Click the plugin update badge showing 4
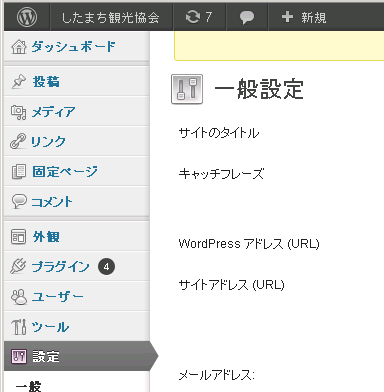 (x=106, y=267)
